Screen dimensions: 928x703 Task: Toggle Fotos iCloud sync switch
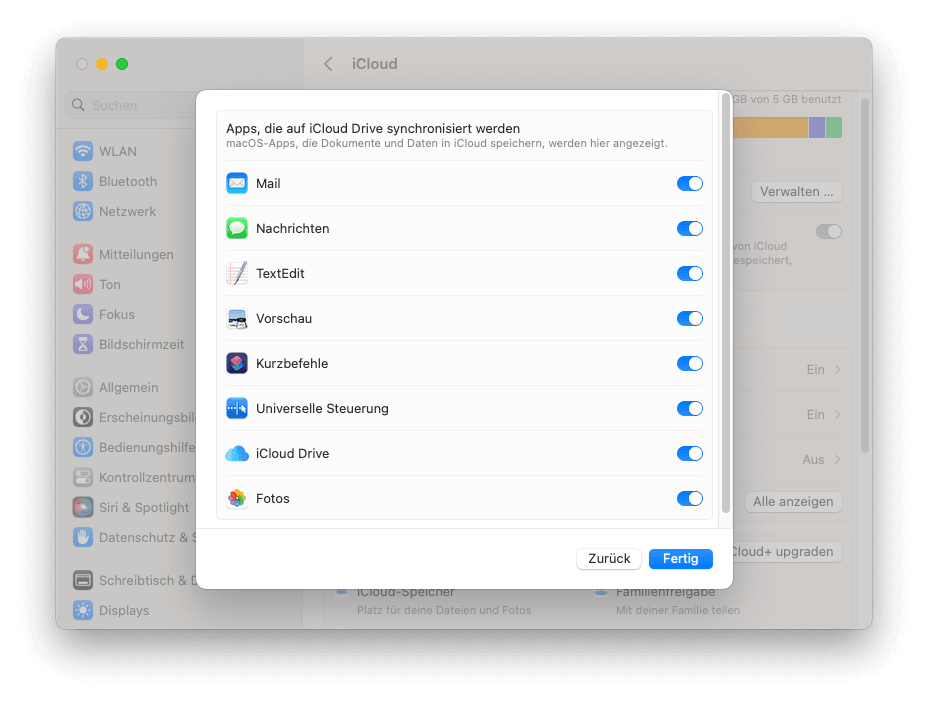(689, 498)
